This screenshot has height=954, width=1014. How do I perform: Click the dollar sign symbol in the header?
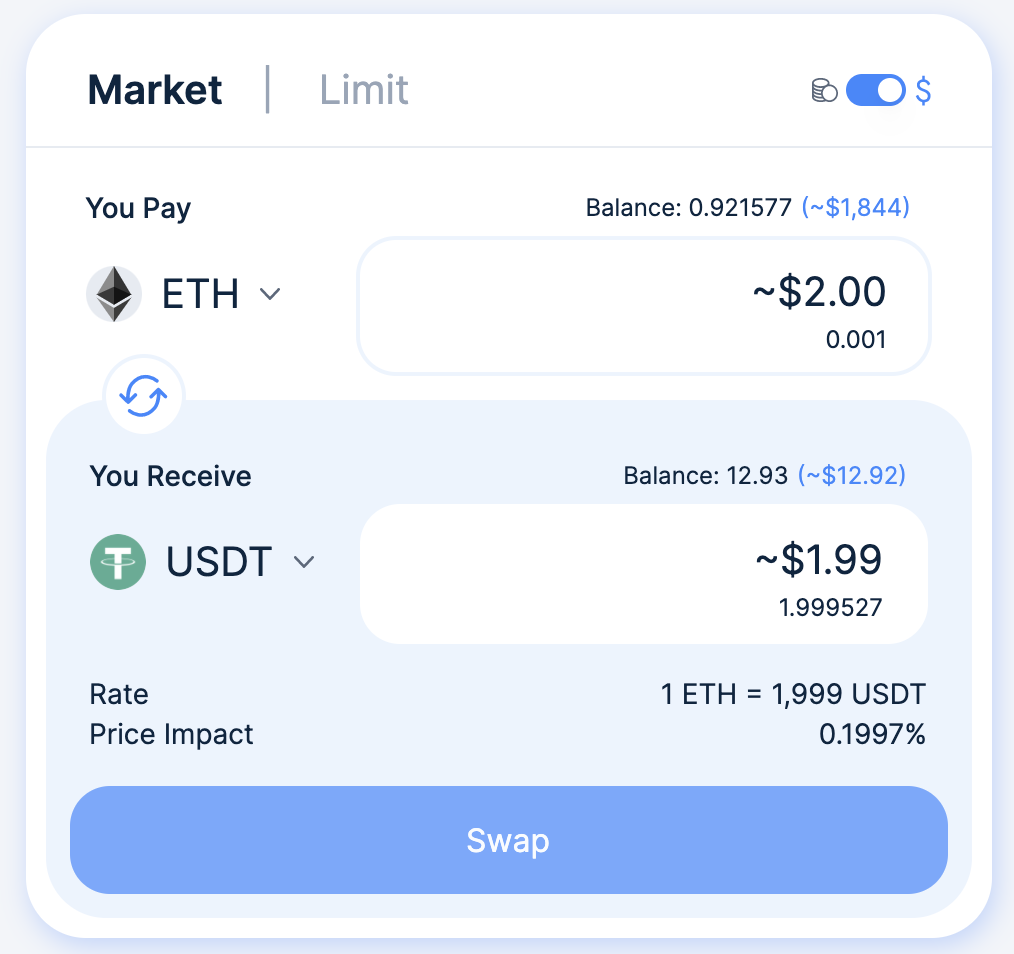(x=921, y=90)
